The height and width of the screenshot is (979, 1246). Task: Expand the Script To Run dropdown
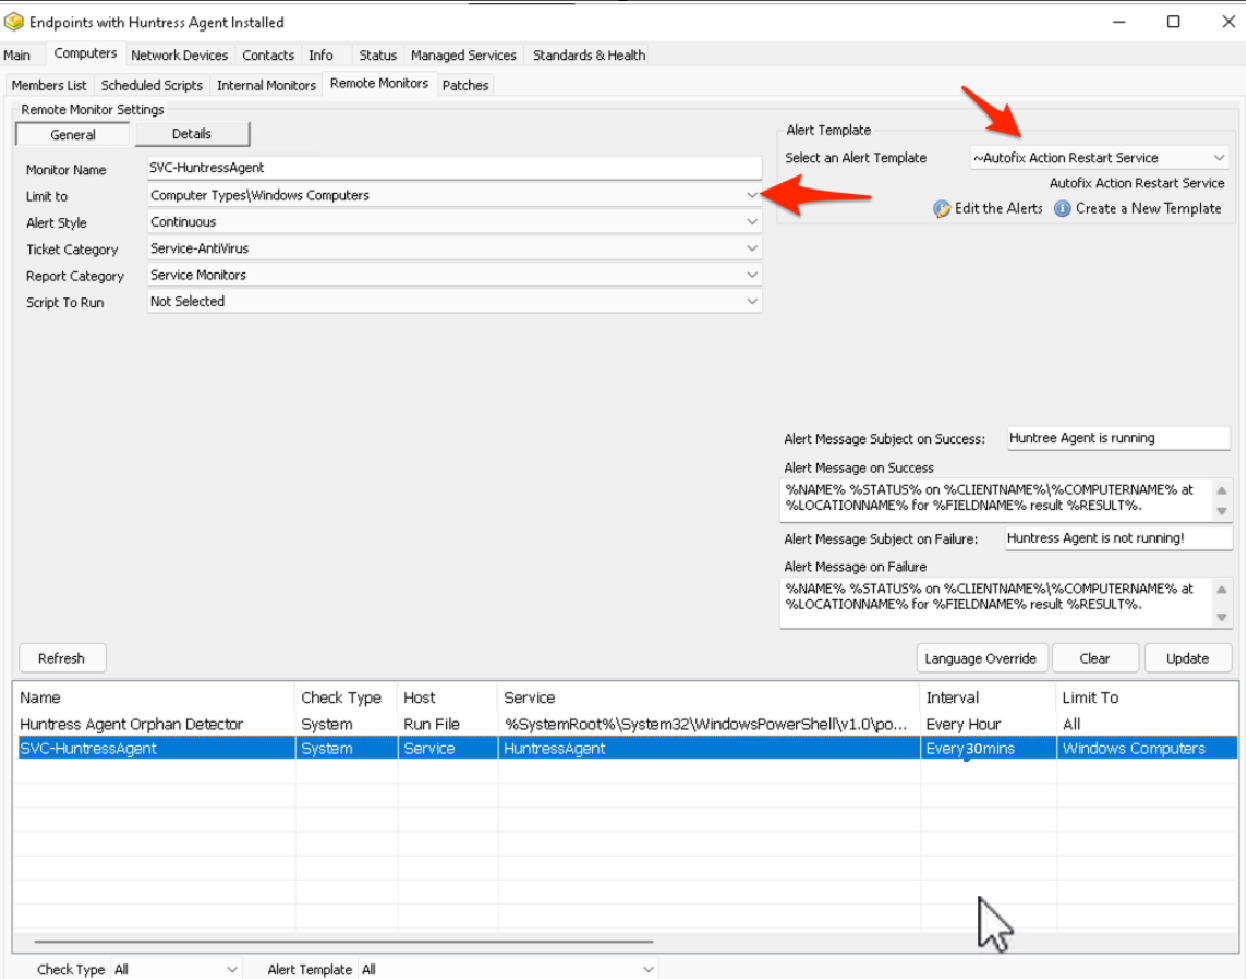coord(752,301)
